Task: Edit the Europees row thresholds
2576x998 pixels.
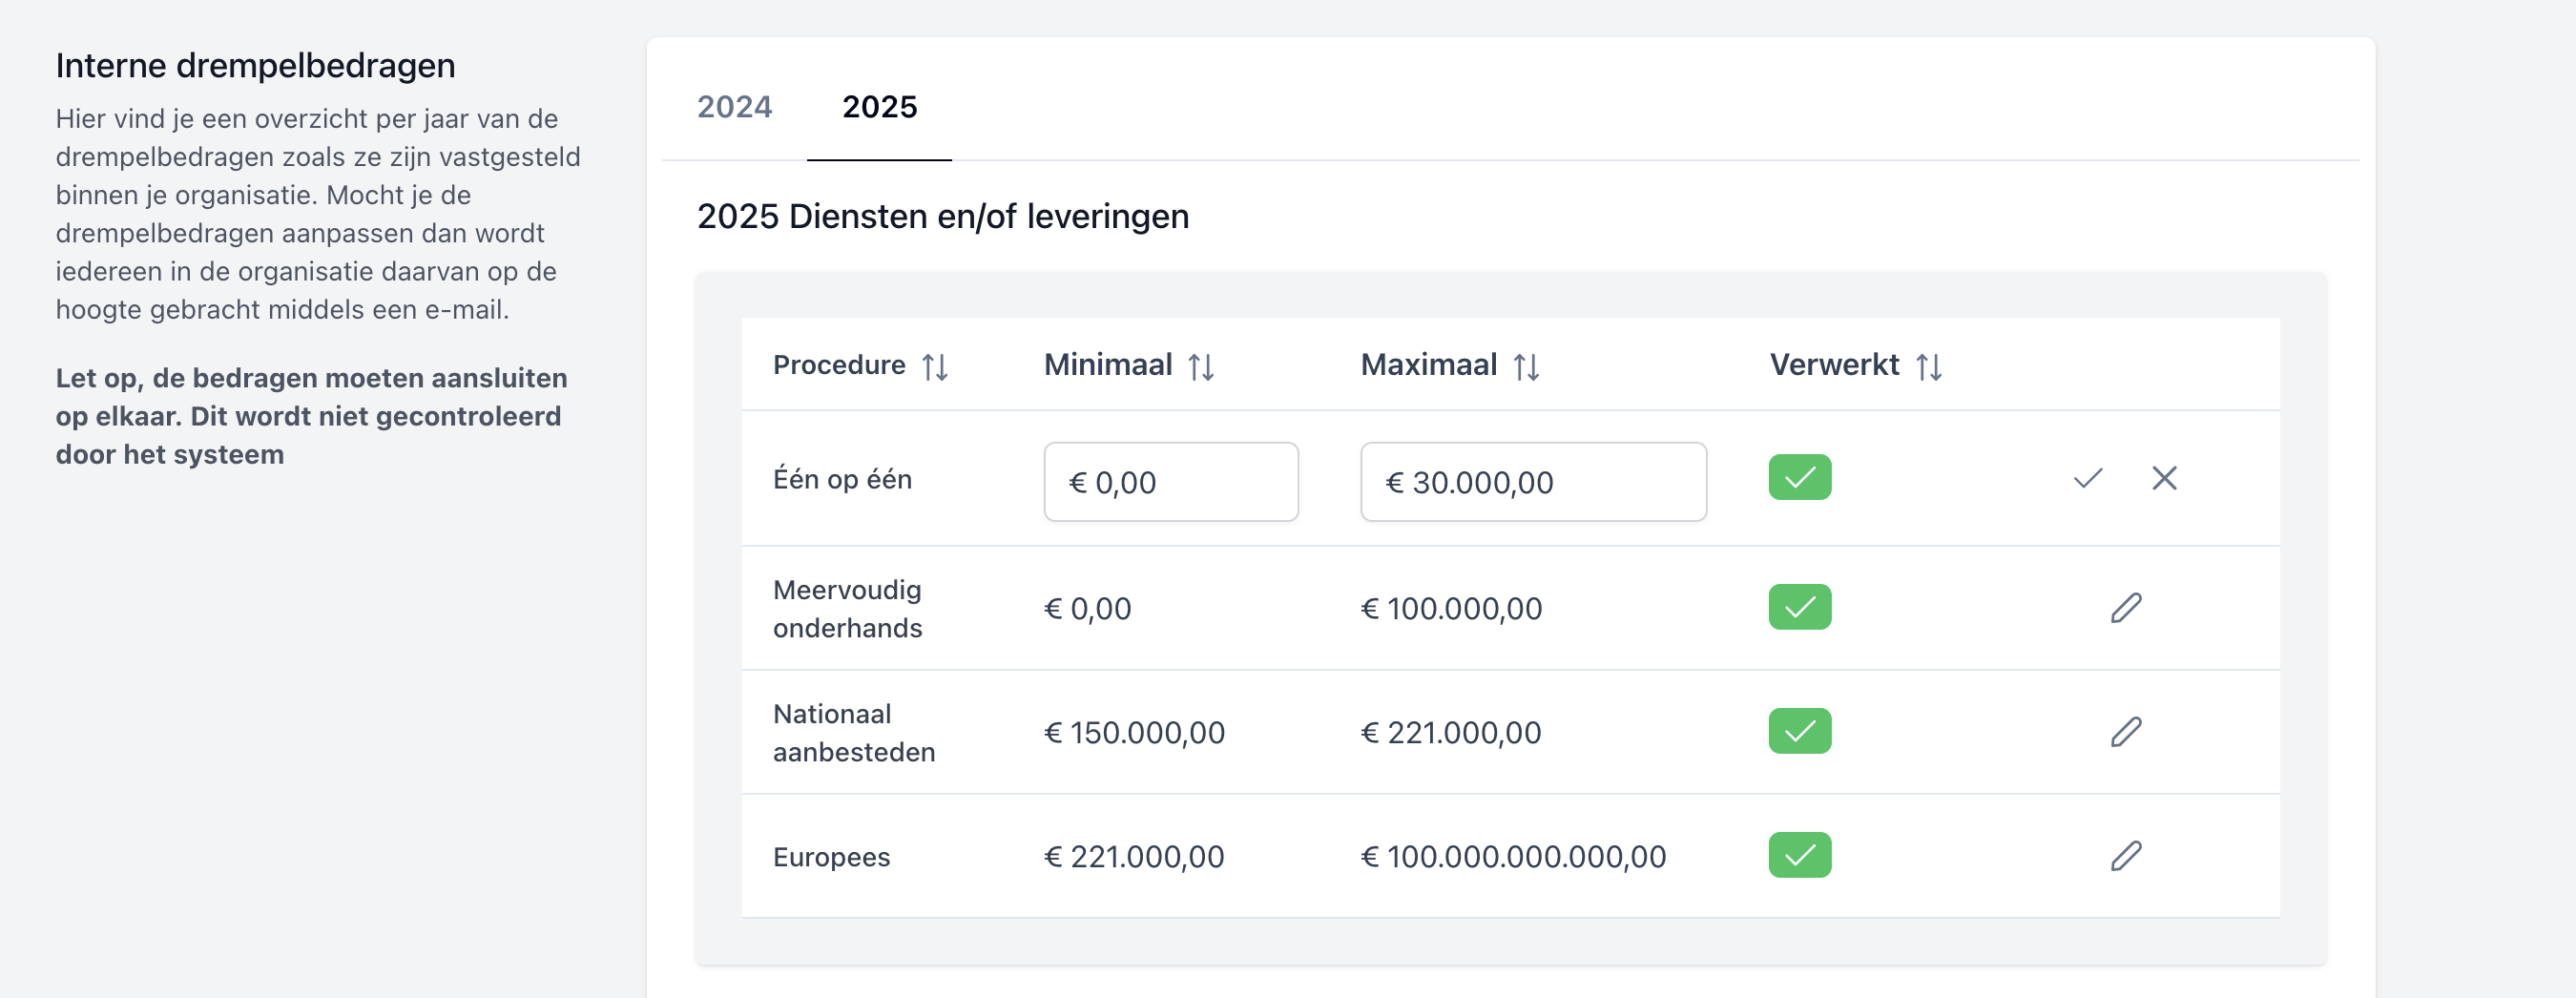Action: (x=2126, y=856)
